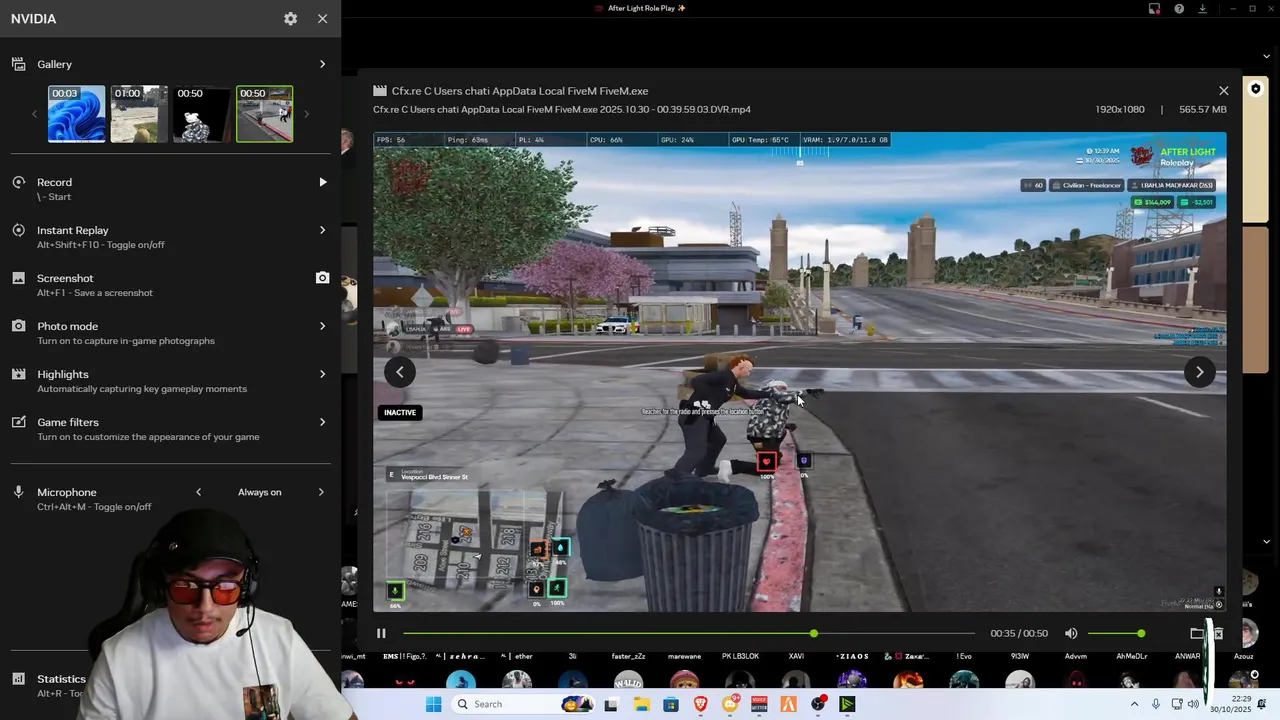The height and width of the screenshot is (720, 1280).
Task: Click the Statistics bar chart icon
Action: click(x=18, y=678)
